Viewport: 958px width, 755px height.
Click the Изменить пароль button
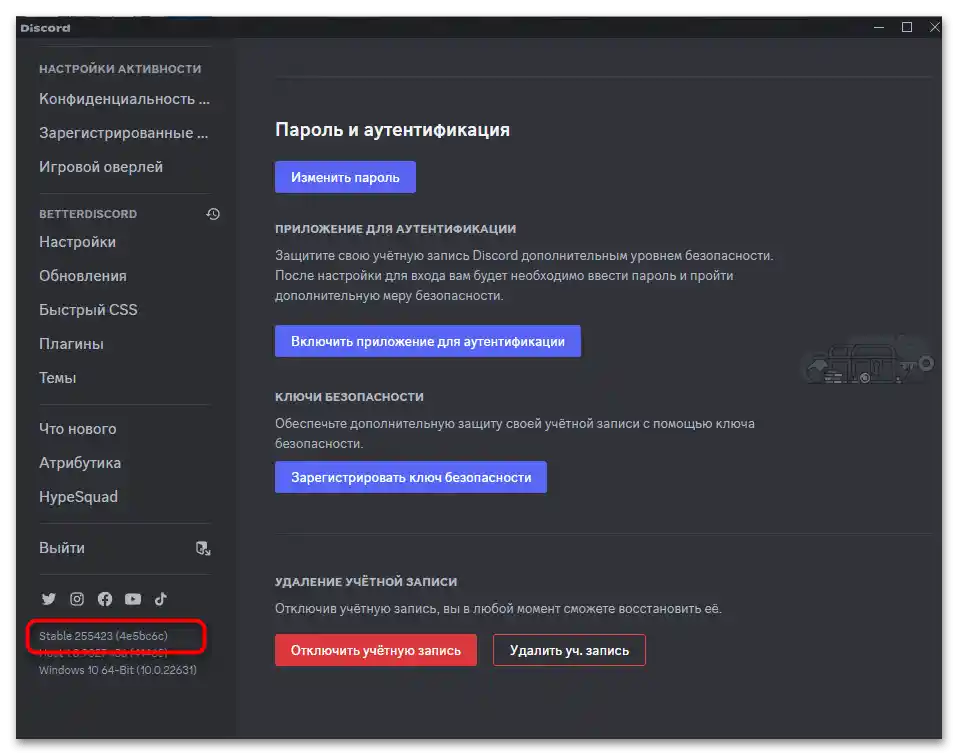pyautogui.click(x=345, y=176)
